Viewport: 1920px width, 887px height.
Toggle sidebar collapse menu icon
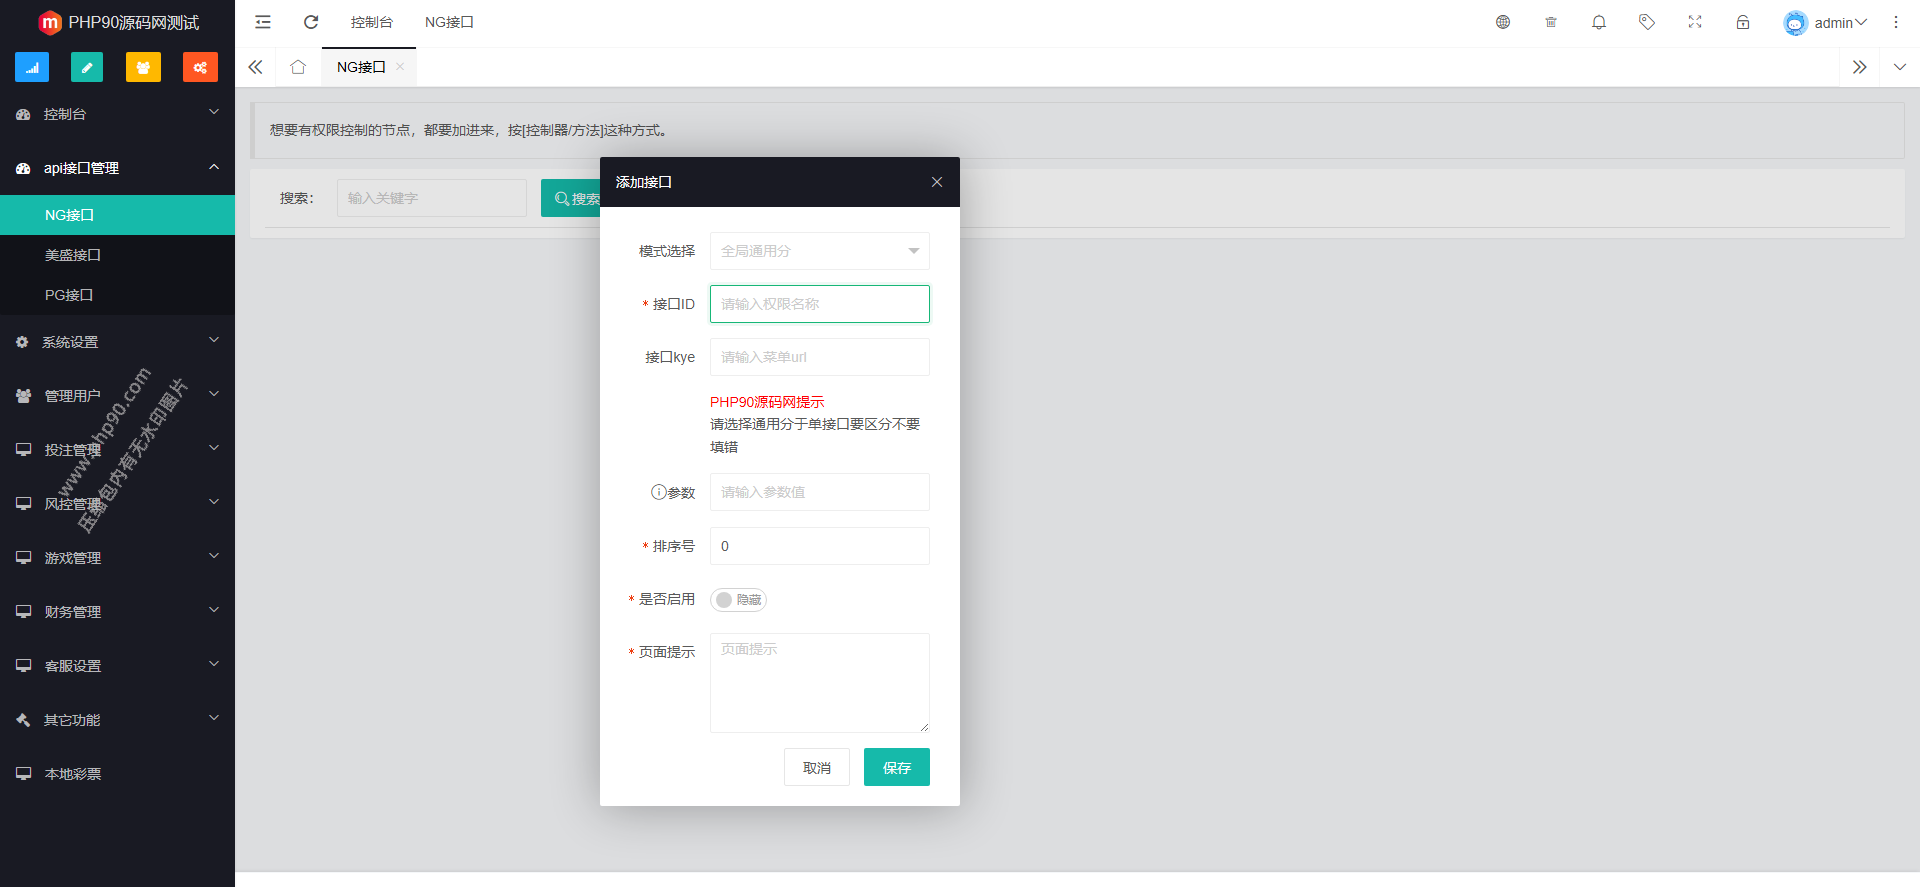263,22
